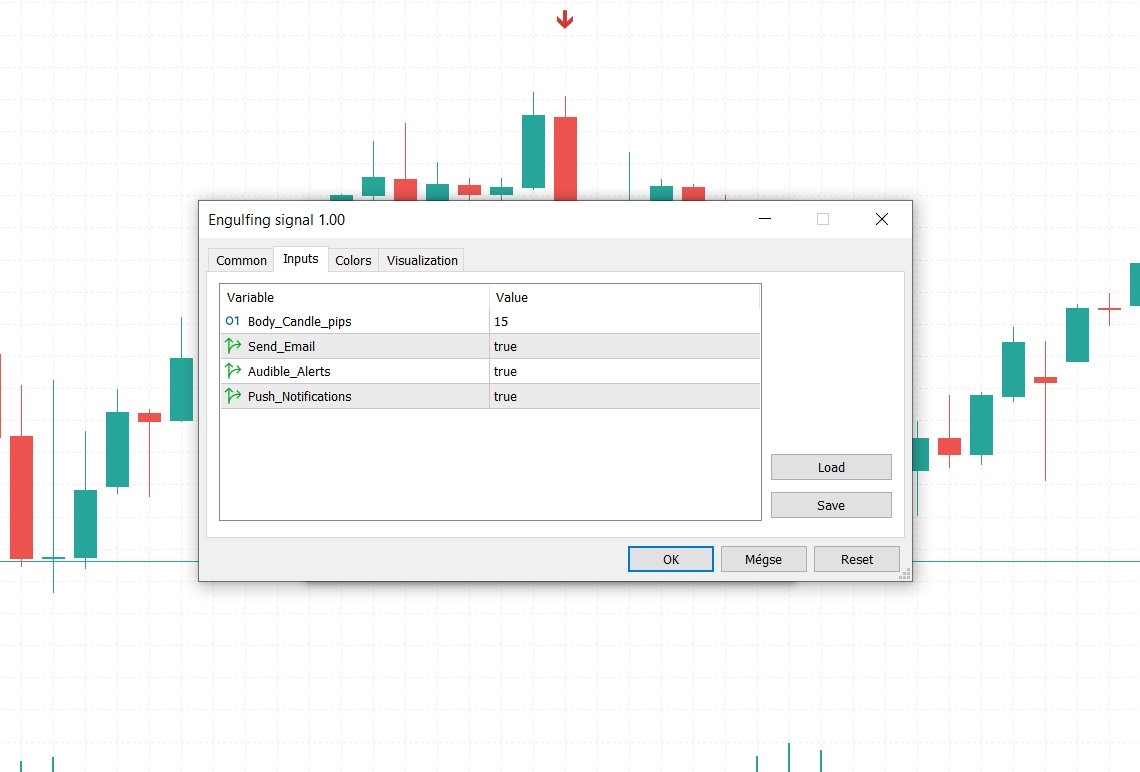This screenshot has width=1140, height=772.
Task: Click the Reset button
Action: point(856,559)
